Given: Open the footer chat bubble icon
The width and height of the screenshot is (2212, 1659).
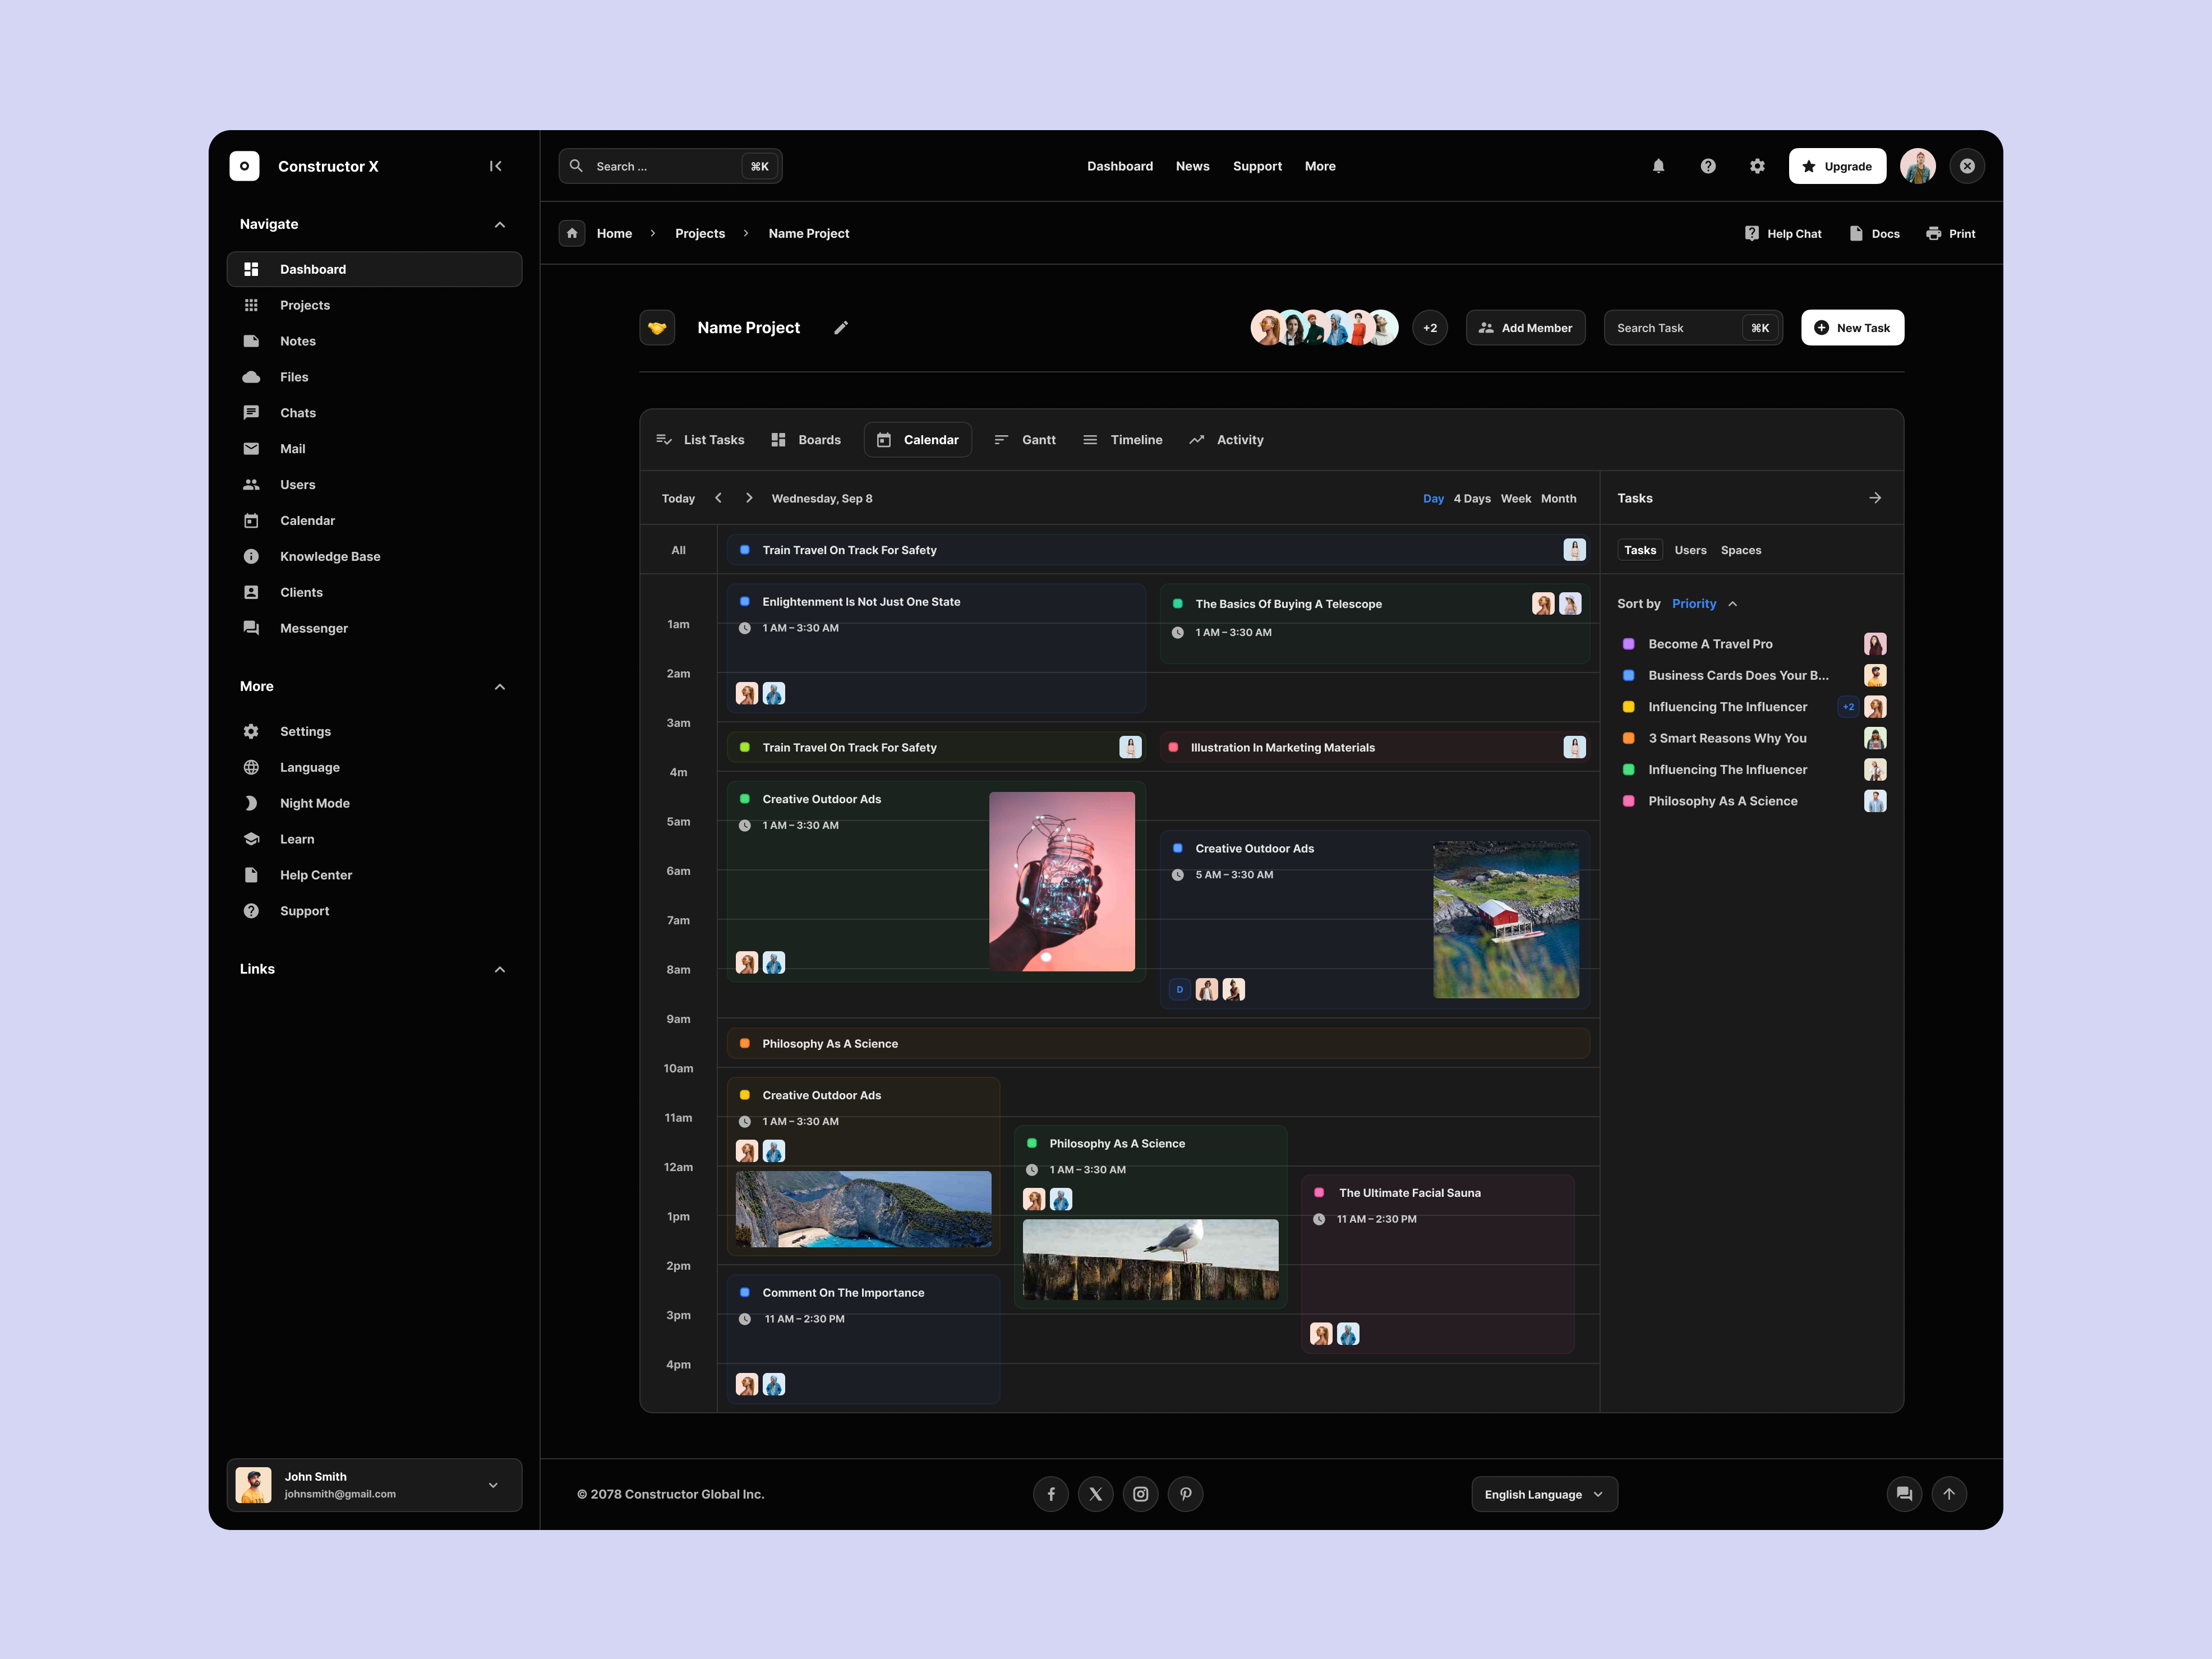Looking at the screenshot, I should click(x=1904, y=1494).
